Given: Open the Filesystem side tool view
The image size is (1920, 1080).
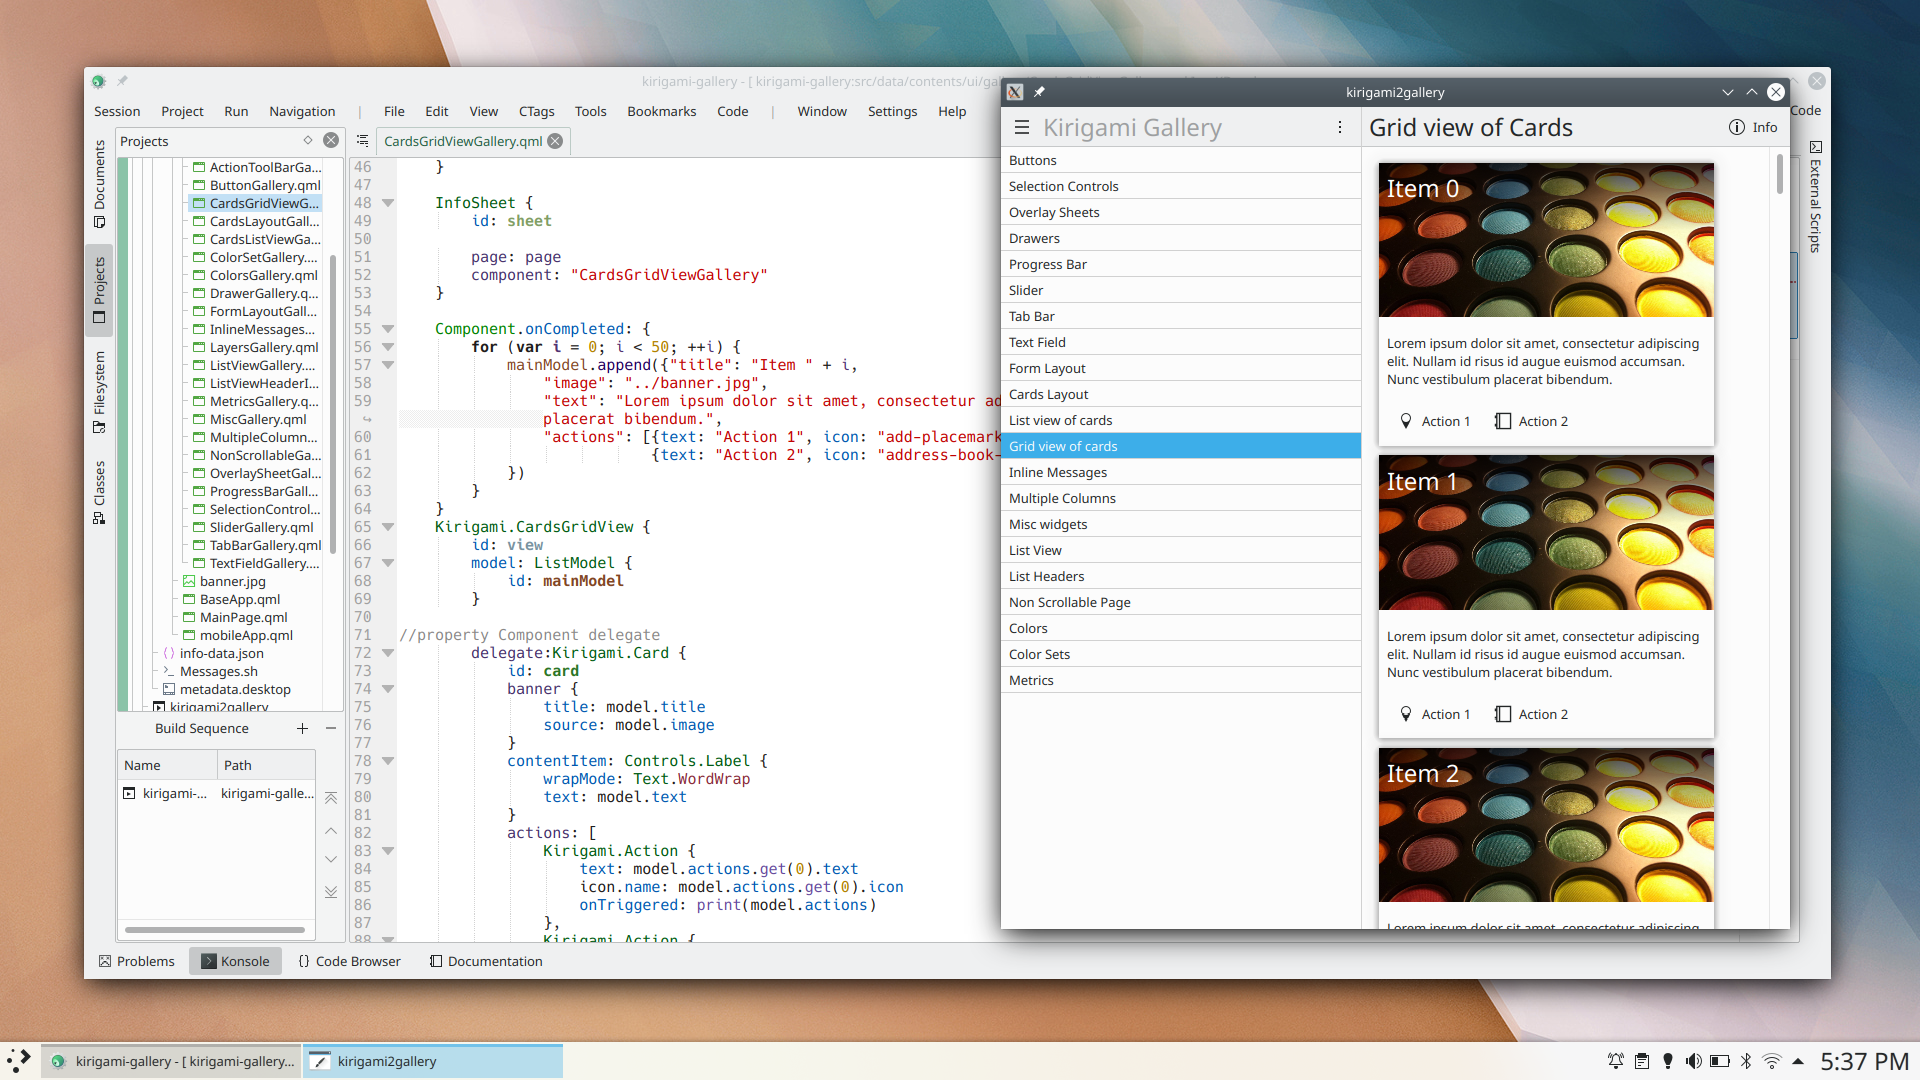Looking at the screenshot, I should click(x=99, y=391).
